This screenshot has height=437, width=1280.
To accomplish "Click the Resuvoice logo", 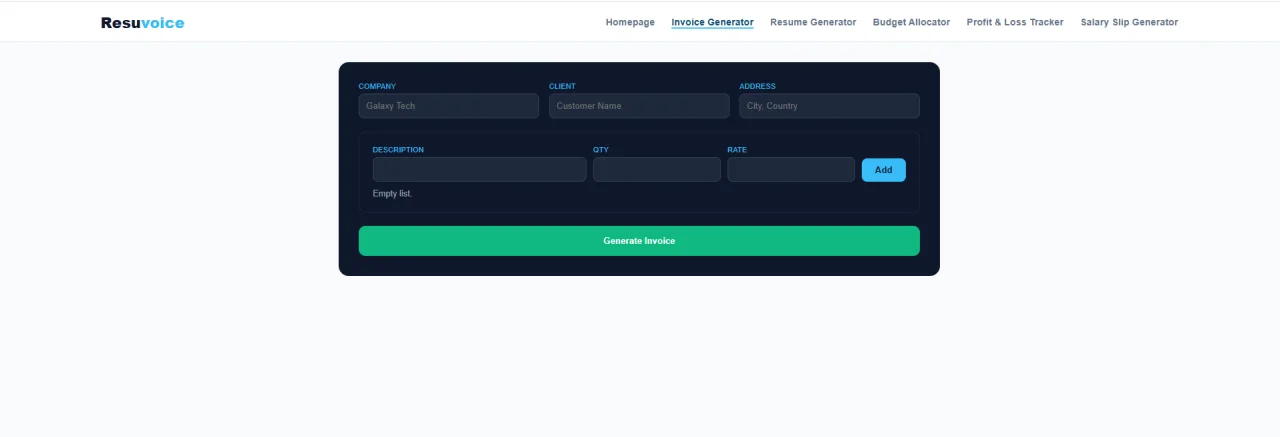I will pos(142,22).
